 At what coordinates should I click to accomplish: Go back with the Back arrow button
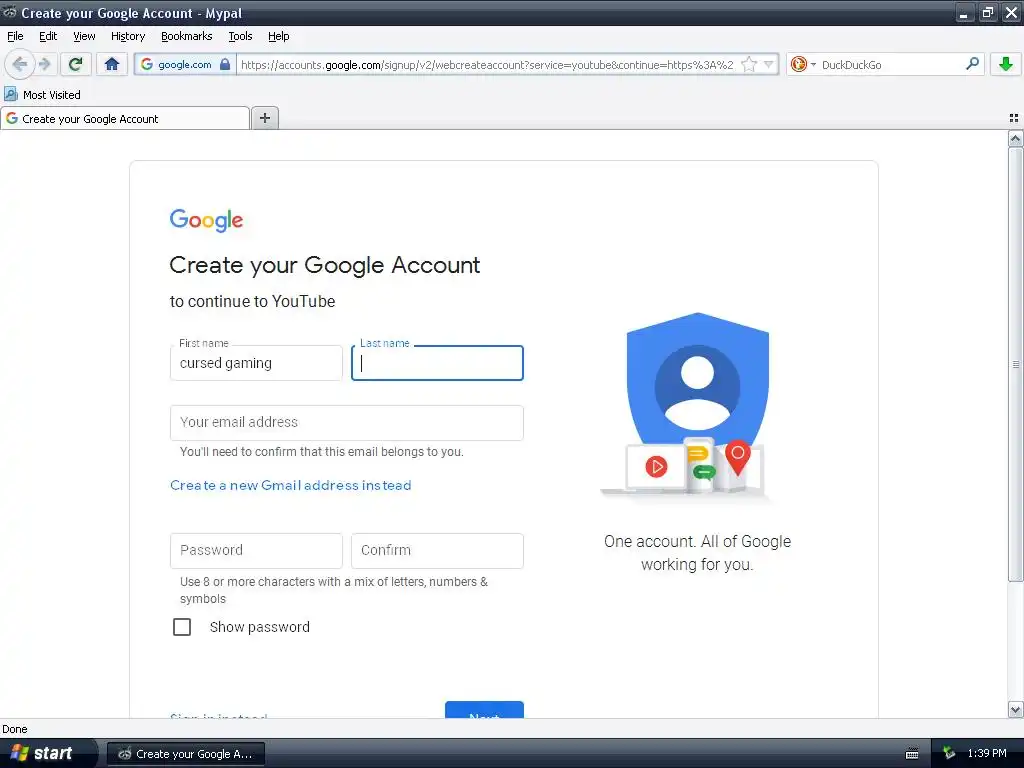coord(19,64)
